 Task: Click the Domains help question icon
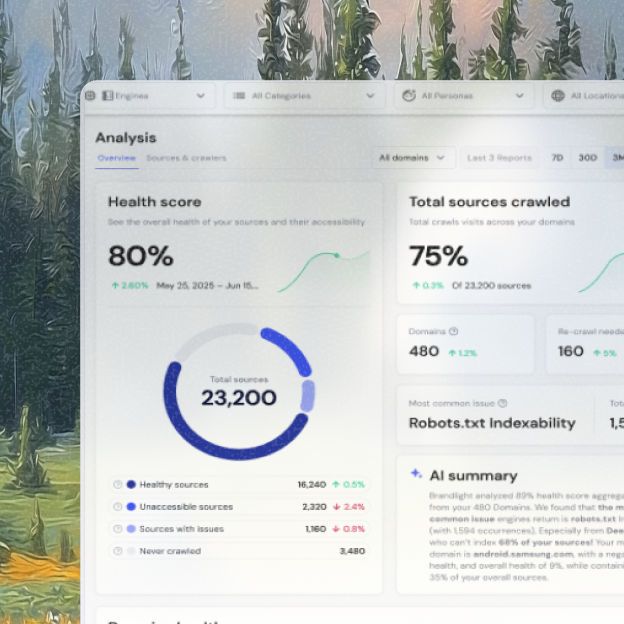coord(453,331)
